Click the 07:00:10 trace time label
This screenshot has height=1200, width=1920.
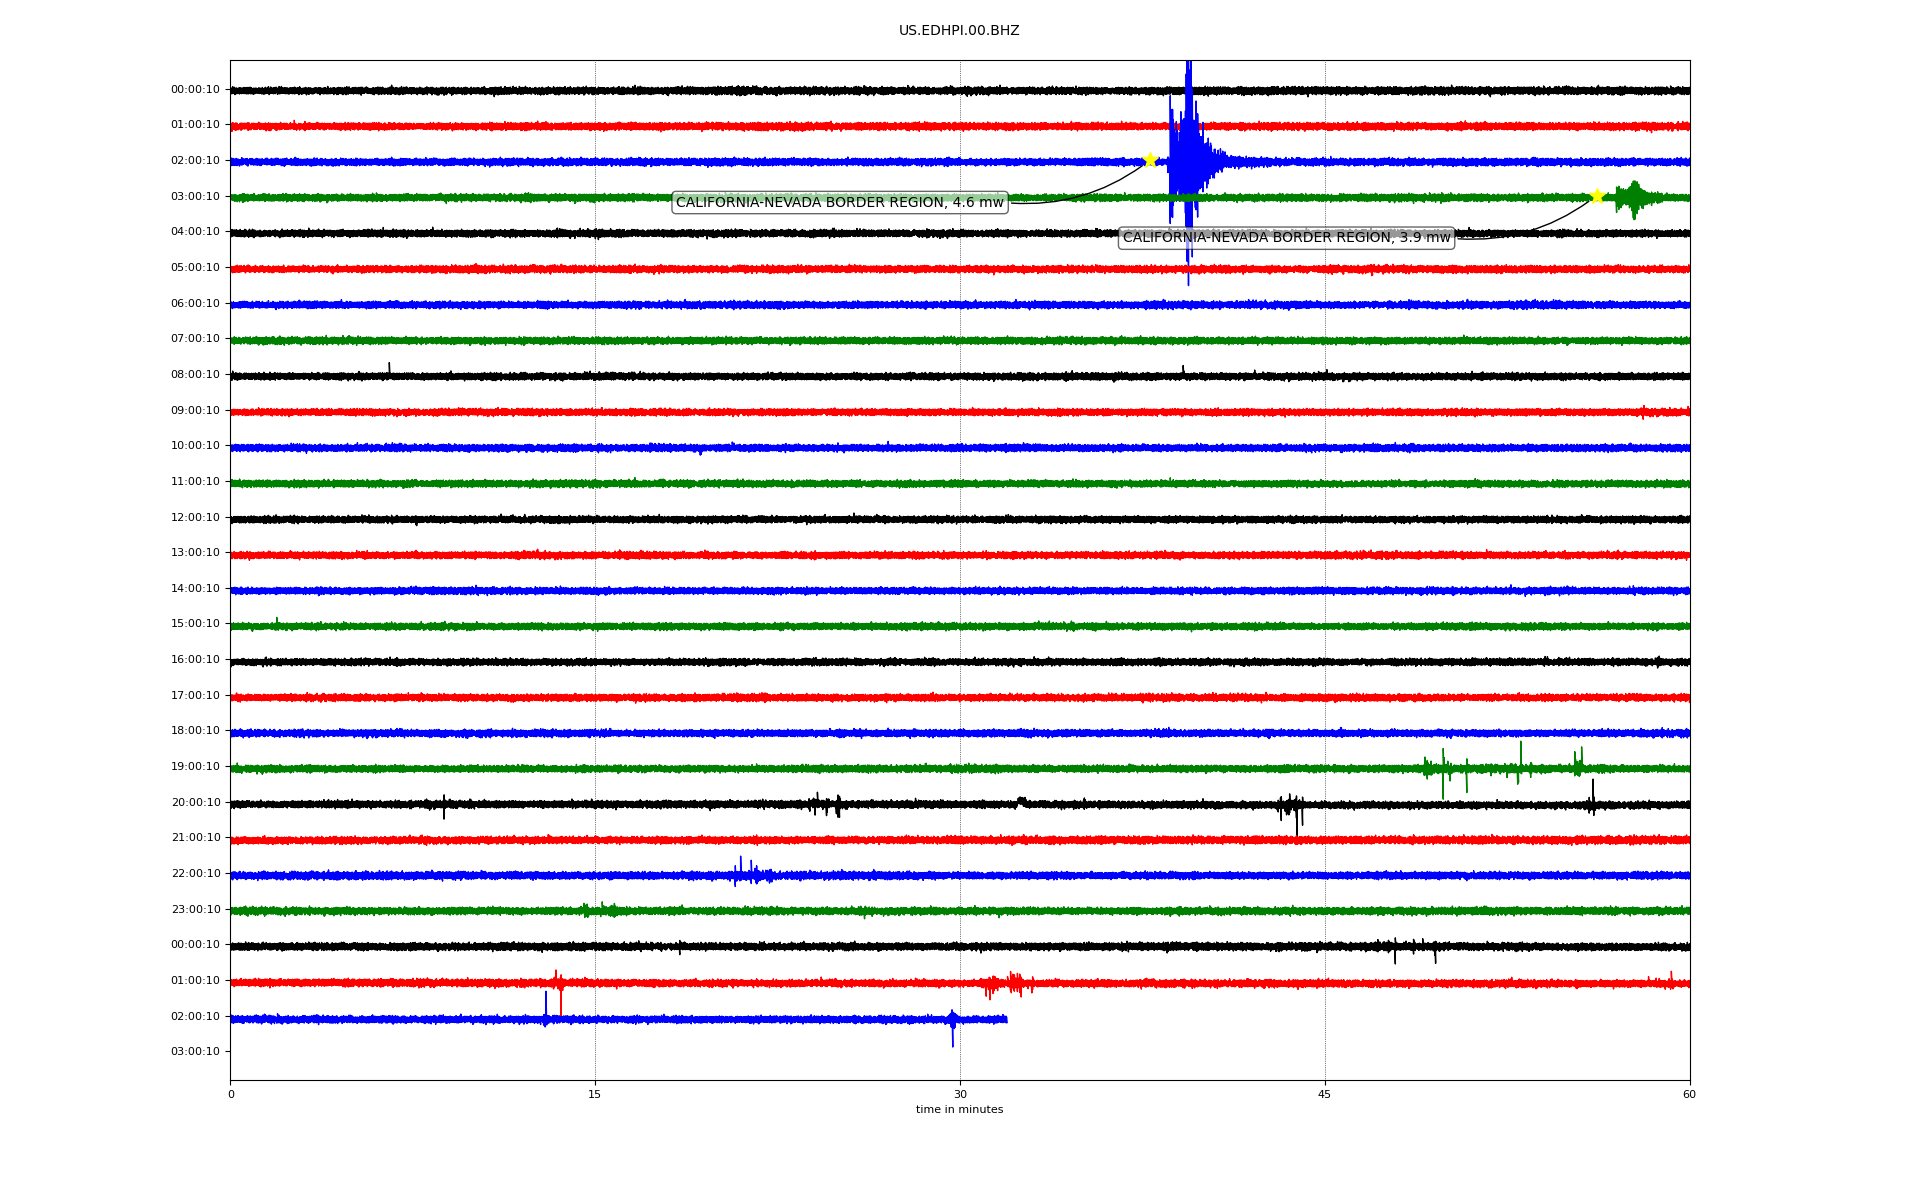(x=195, y=339)
